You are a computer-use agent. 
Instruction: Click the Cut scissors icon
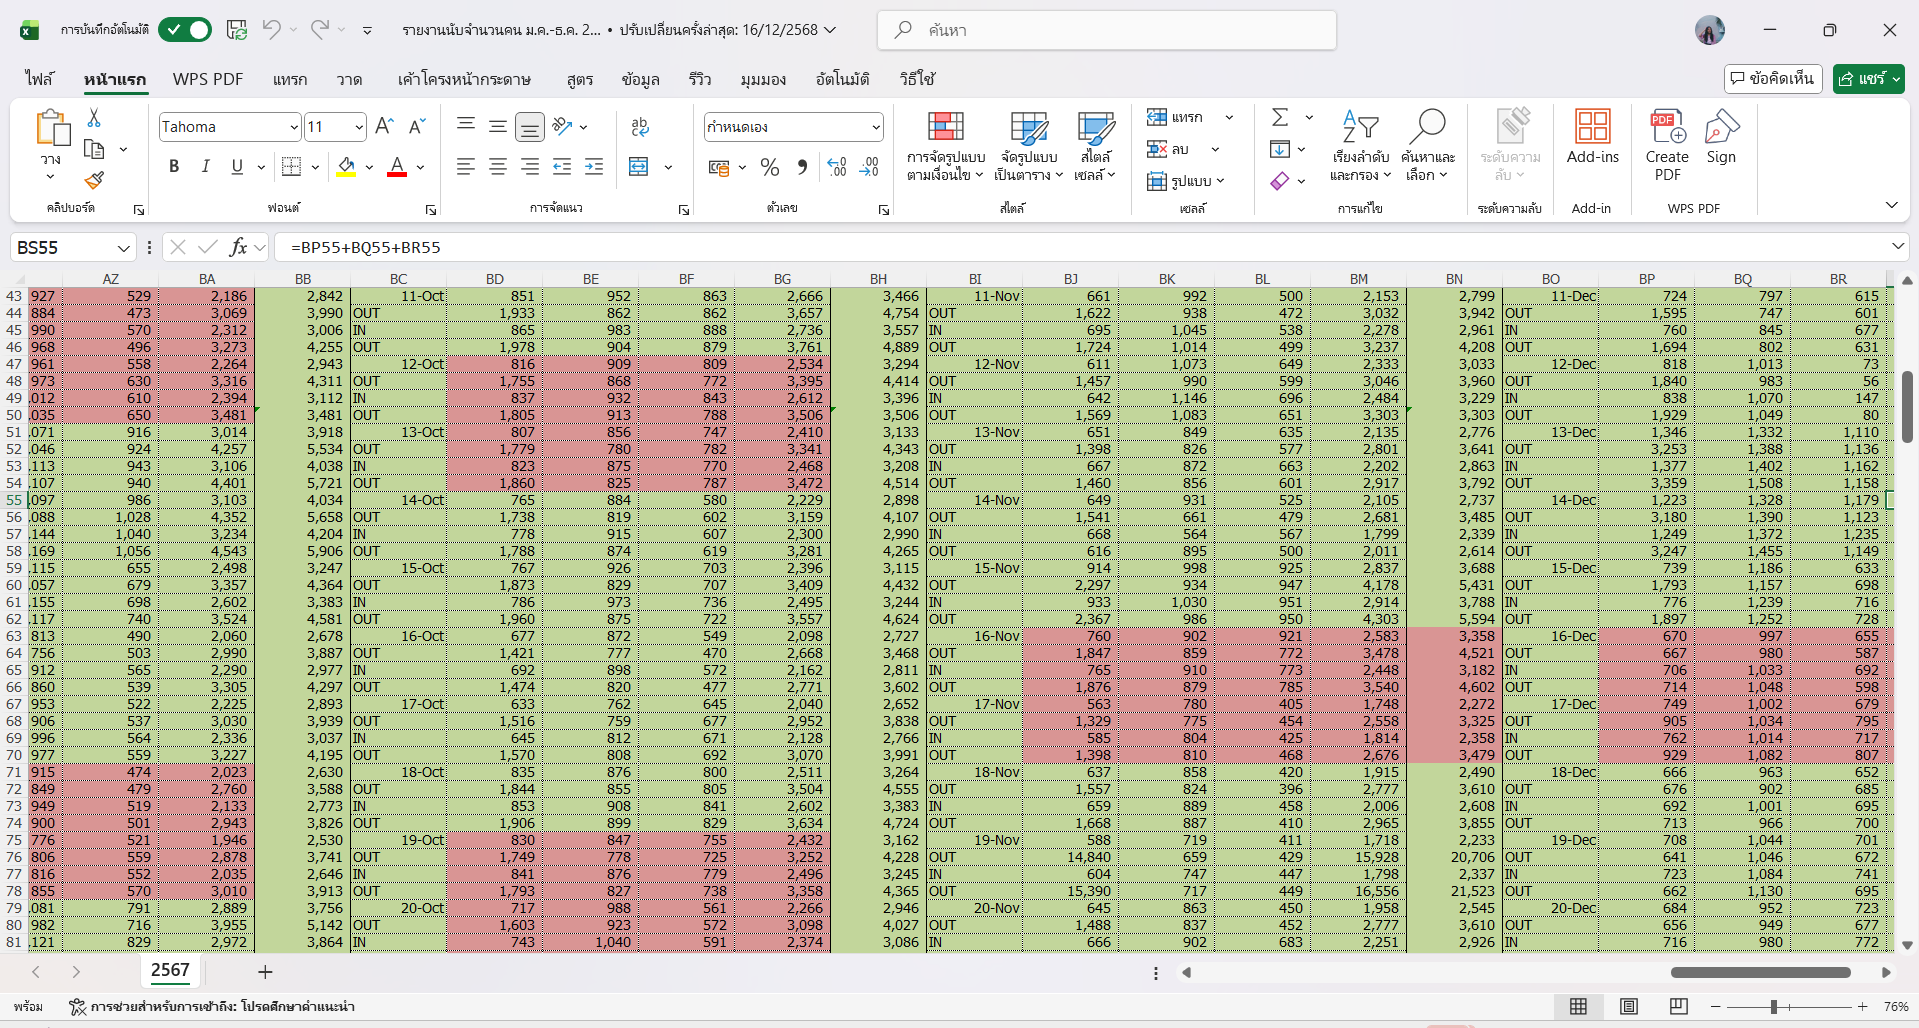[x=94, y=118]
